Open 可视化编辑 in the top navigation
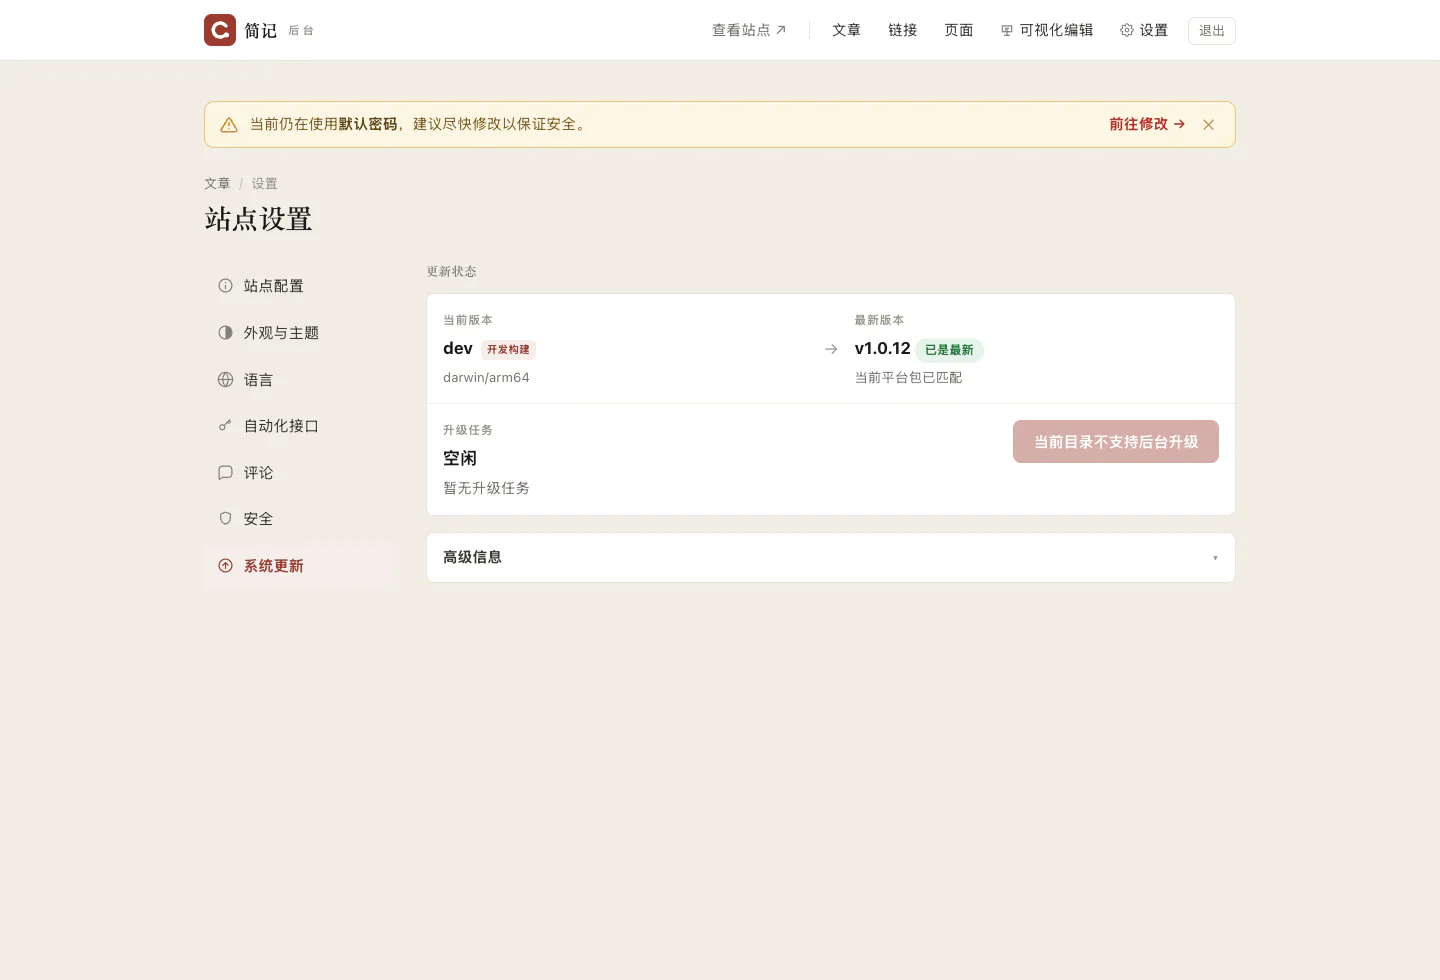Viewport: 1440px width, 980px height. (1047, 31)
